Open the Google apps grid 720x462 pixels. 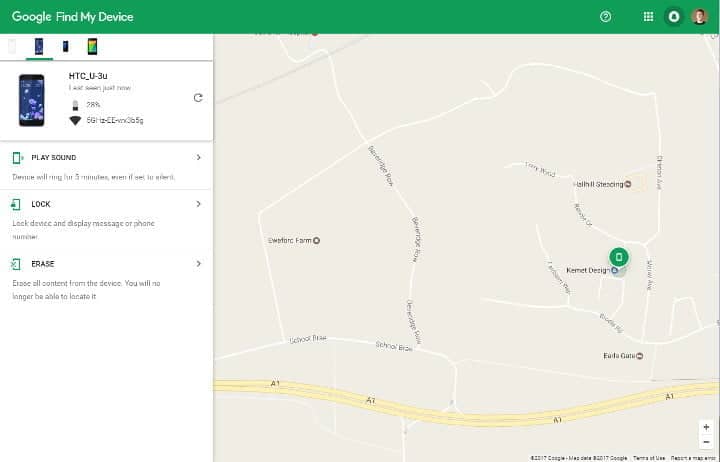coord(648,17)
